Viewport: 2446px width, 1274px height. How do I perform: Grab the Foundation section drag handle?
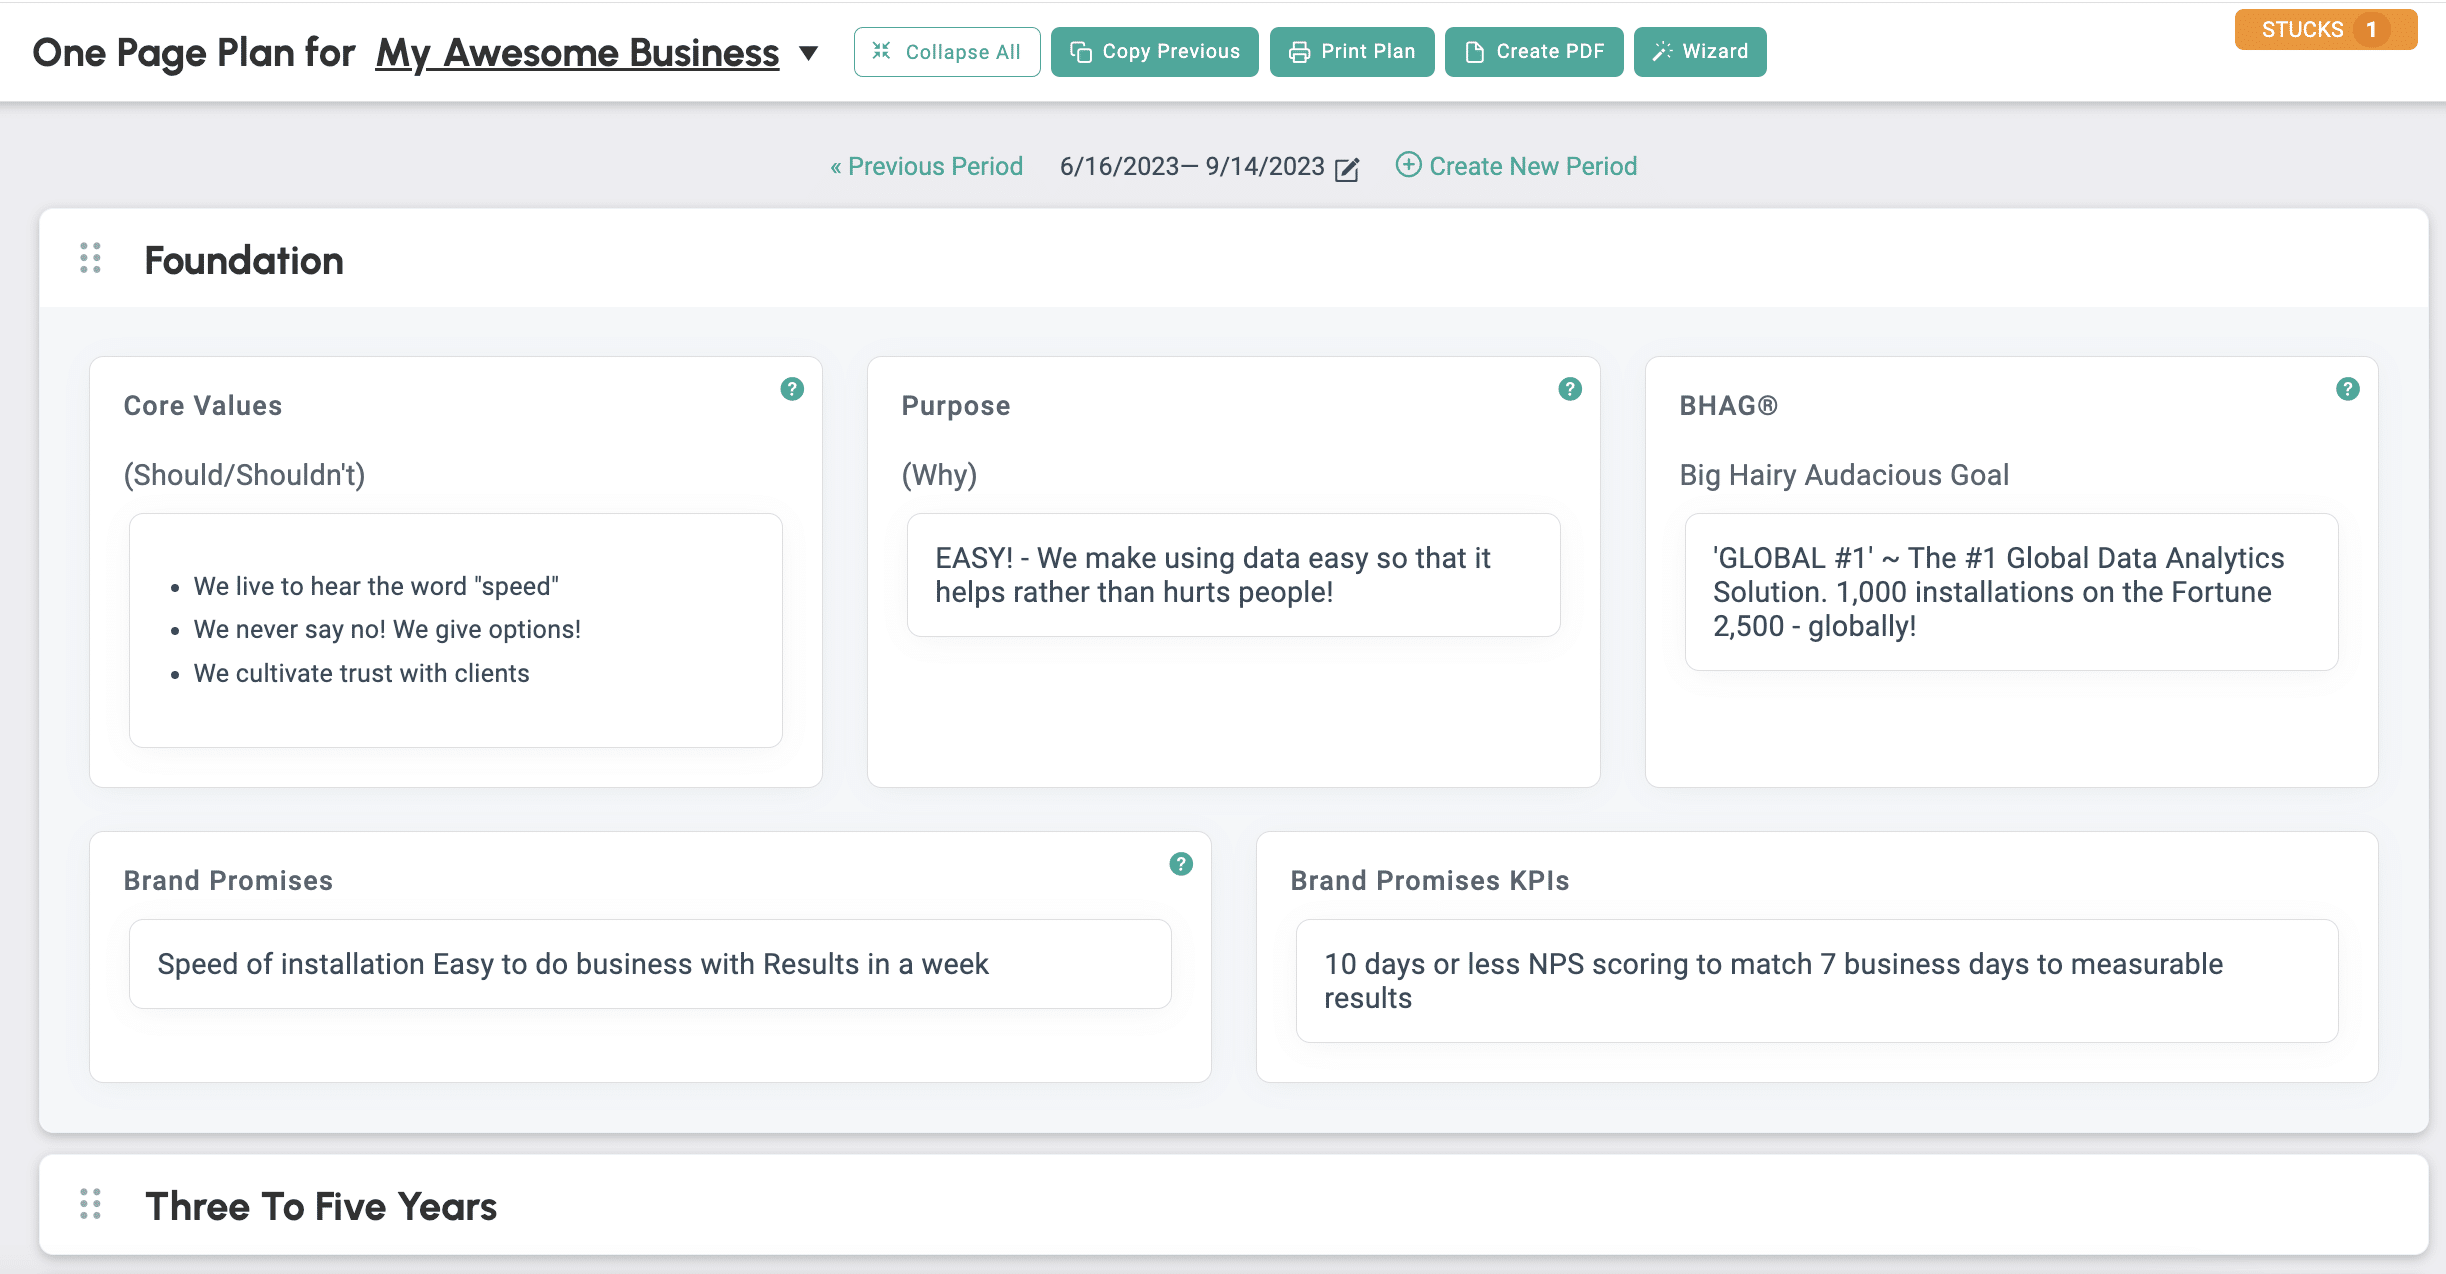(x=91, y=258)
